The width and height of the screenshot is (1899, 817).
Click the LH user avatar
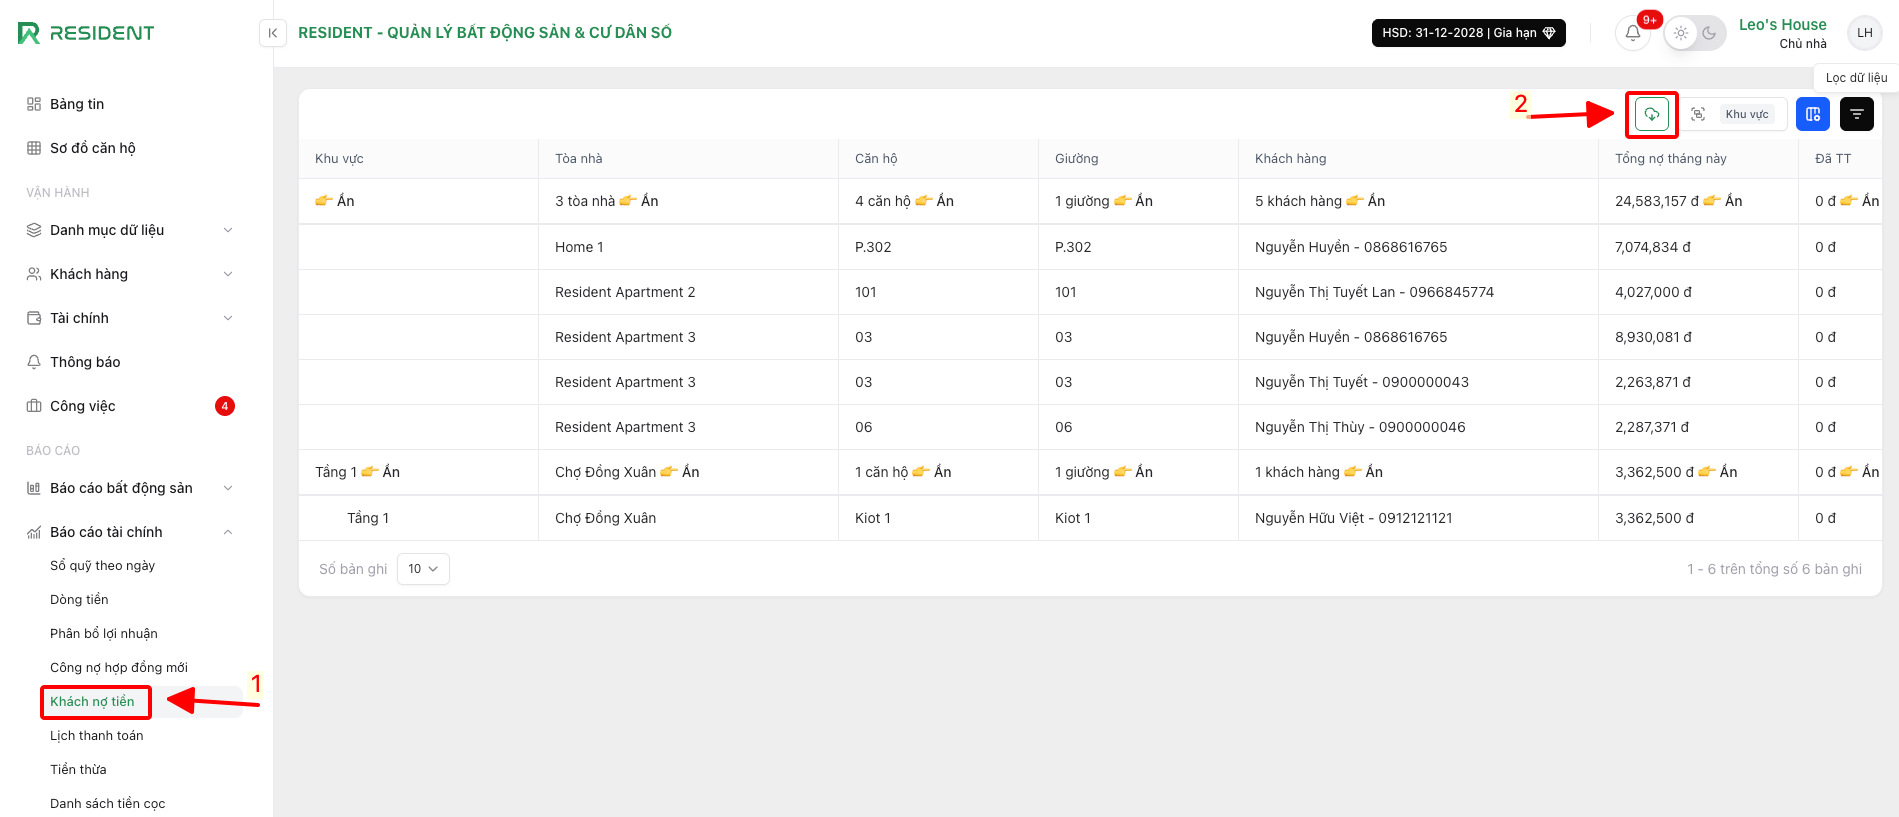coord(1864,33)
